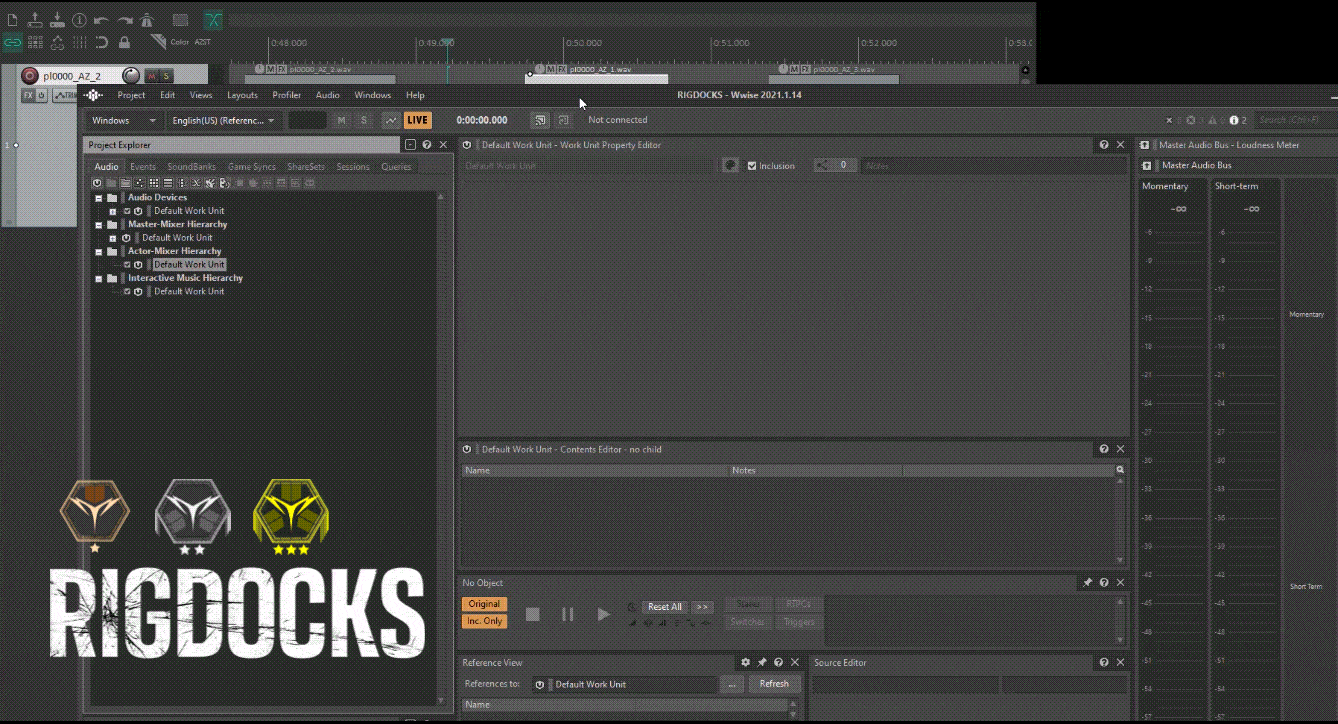Viewport: 1338px width, 724px height.
Task: Open the Layouts menu in Wwise
Action: click(x=242, y=95)
